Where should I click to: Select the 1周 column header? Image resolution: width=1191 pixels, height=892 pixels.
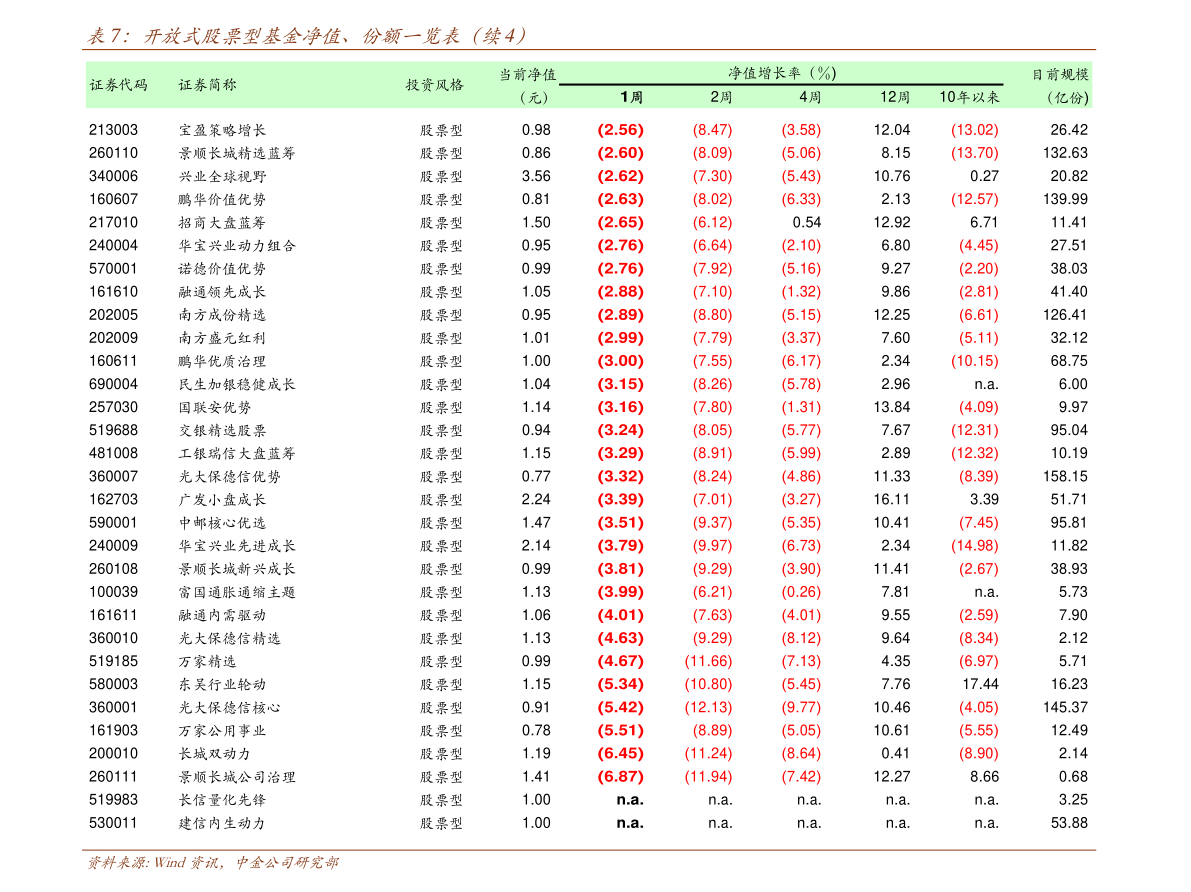point(631,97)
